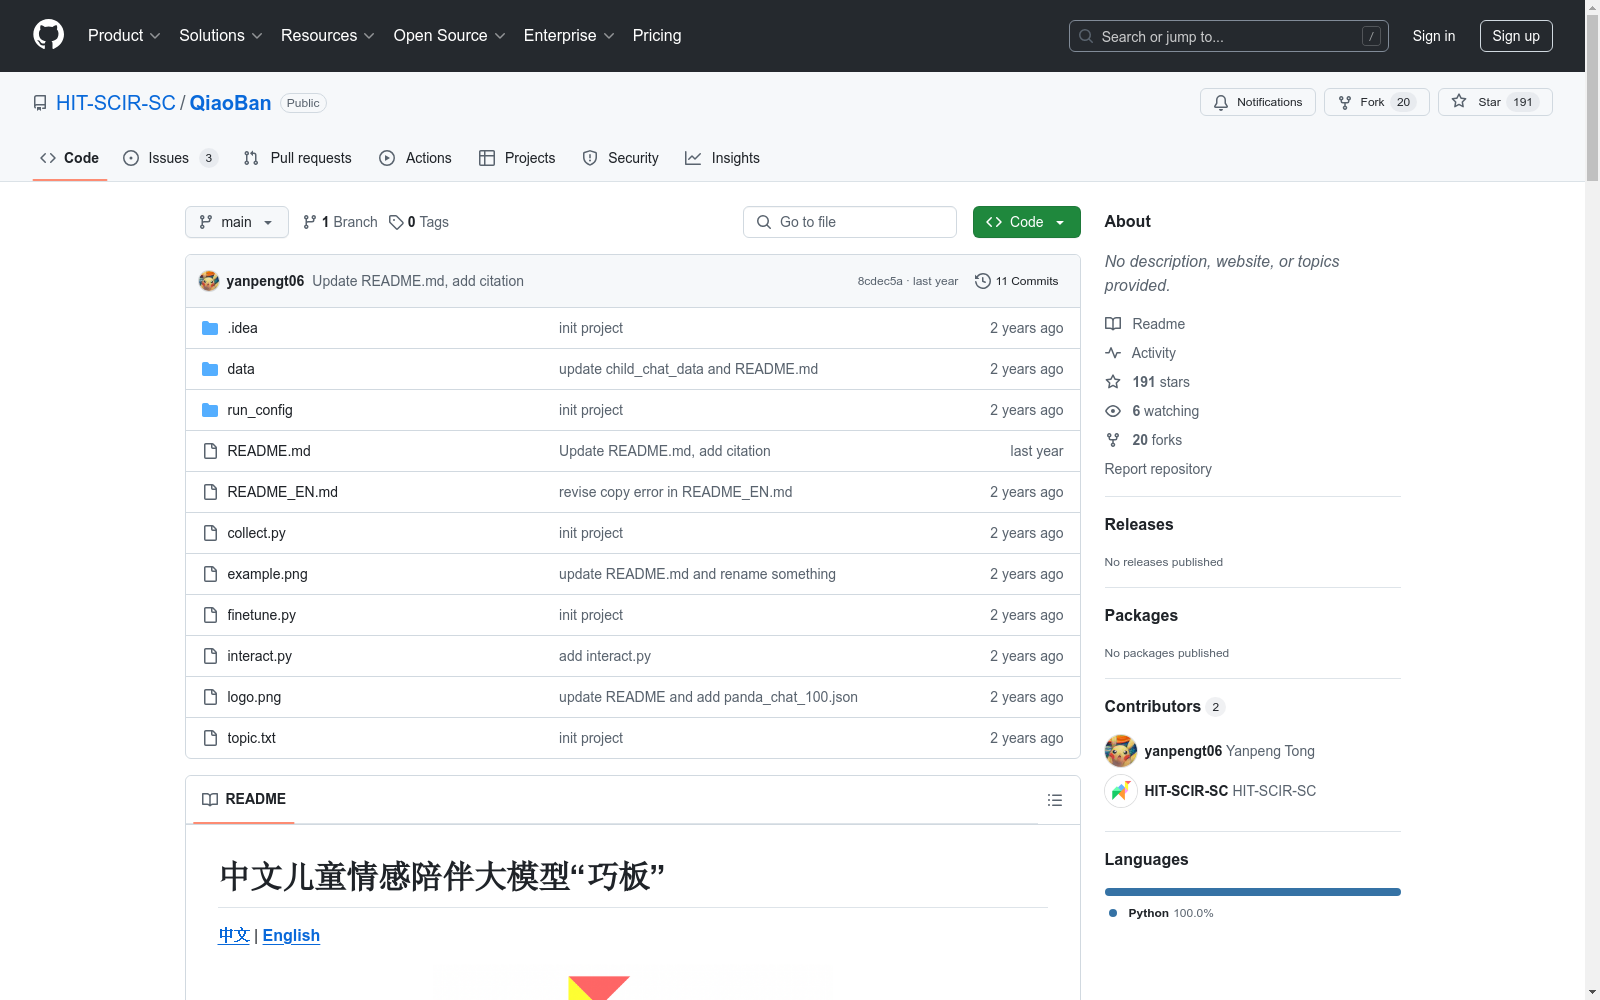Click the 中文 README link
Screen dimensions: 1600x1000
point(234,935)
